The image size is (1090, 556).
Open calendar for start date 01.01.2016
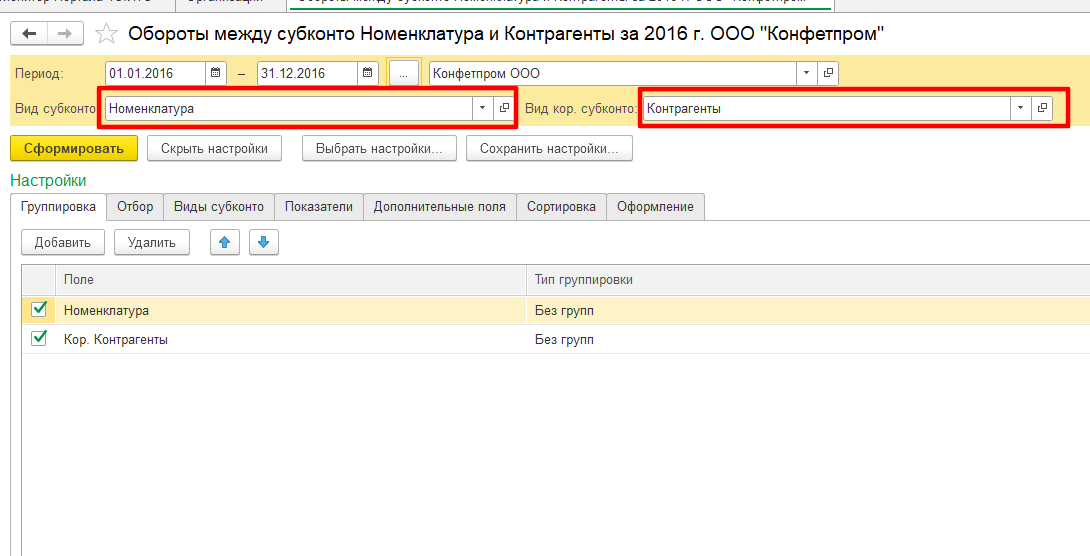(x=215, y=73)
